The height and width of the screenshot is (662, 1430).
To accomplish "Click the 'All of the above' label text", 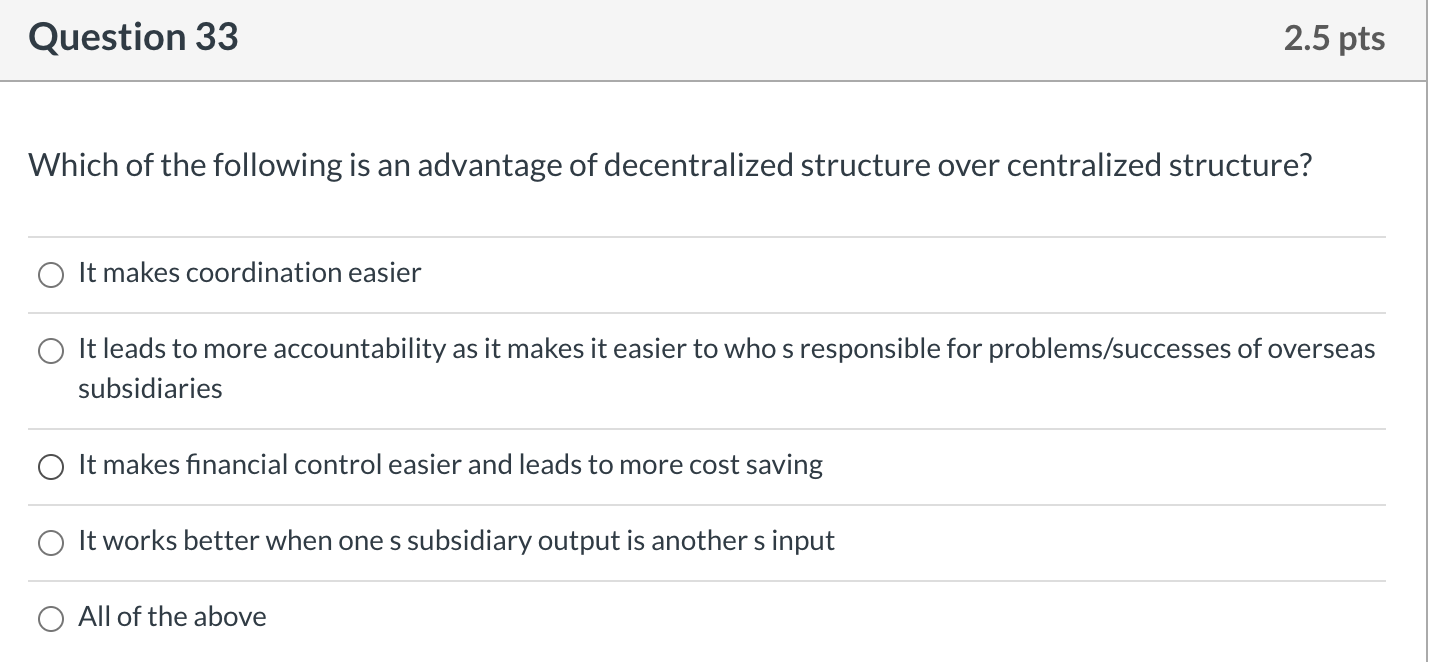I will coord(172,616).
